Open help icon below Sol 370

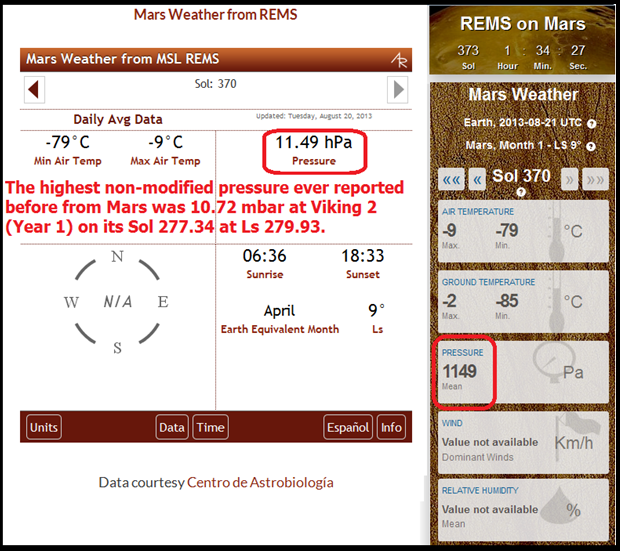(x=521, y=192)
